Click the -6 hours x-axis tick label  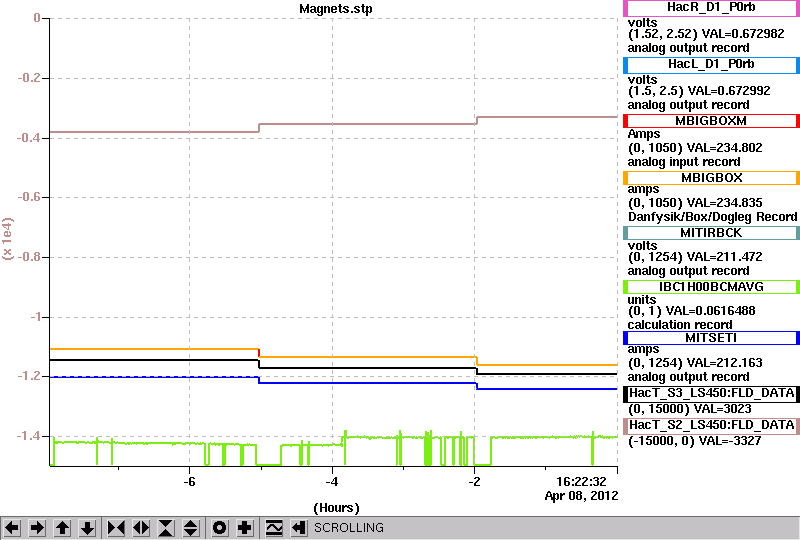[189, 482]
